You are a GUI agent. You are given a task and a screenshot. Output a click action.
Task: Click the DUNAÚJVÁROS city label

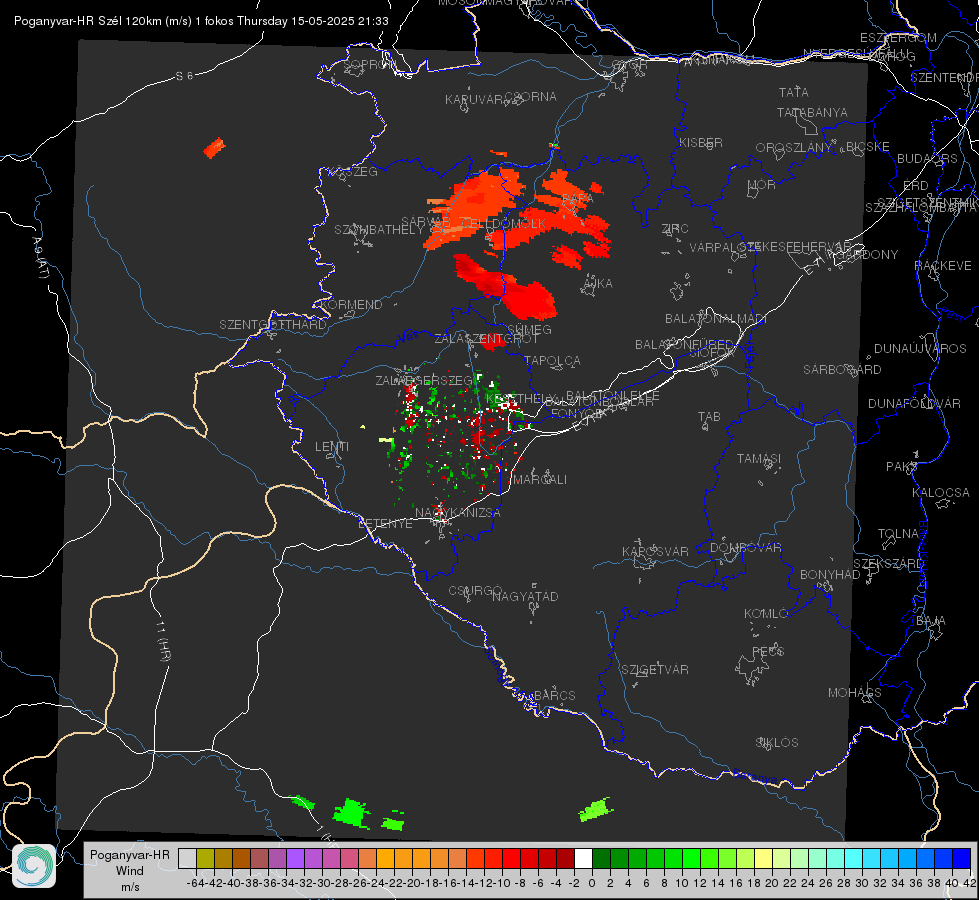920,349
